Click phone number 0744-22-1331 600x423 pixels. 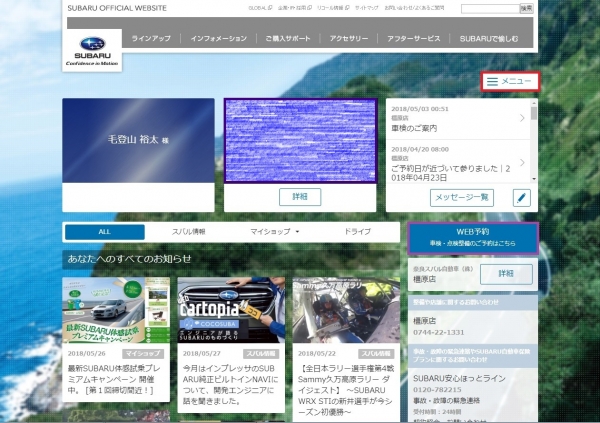click(439, 332)
